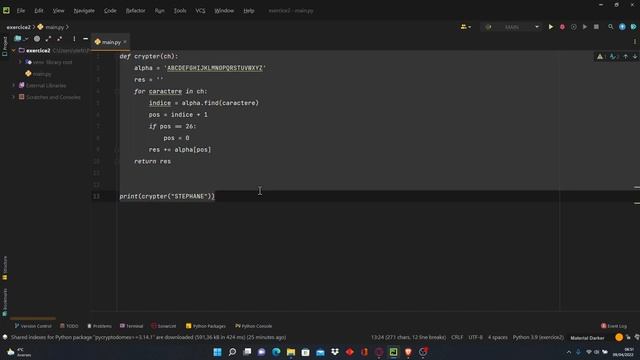Open SonarLint tool window
This screenshot has height=360, width=640.
point(164,326)
